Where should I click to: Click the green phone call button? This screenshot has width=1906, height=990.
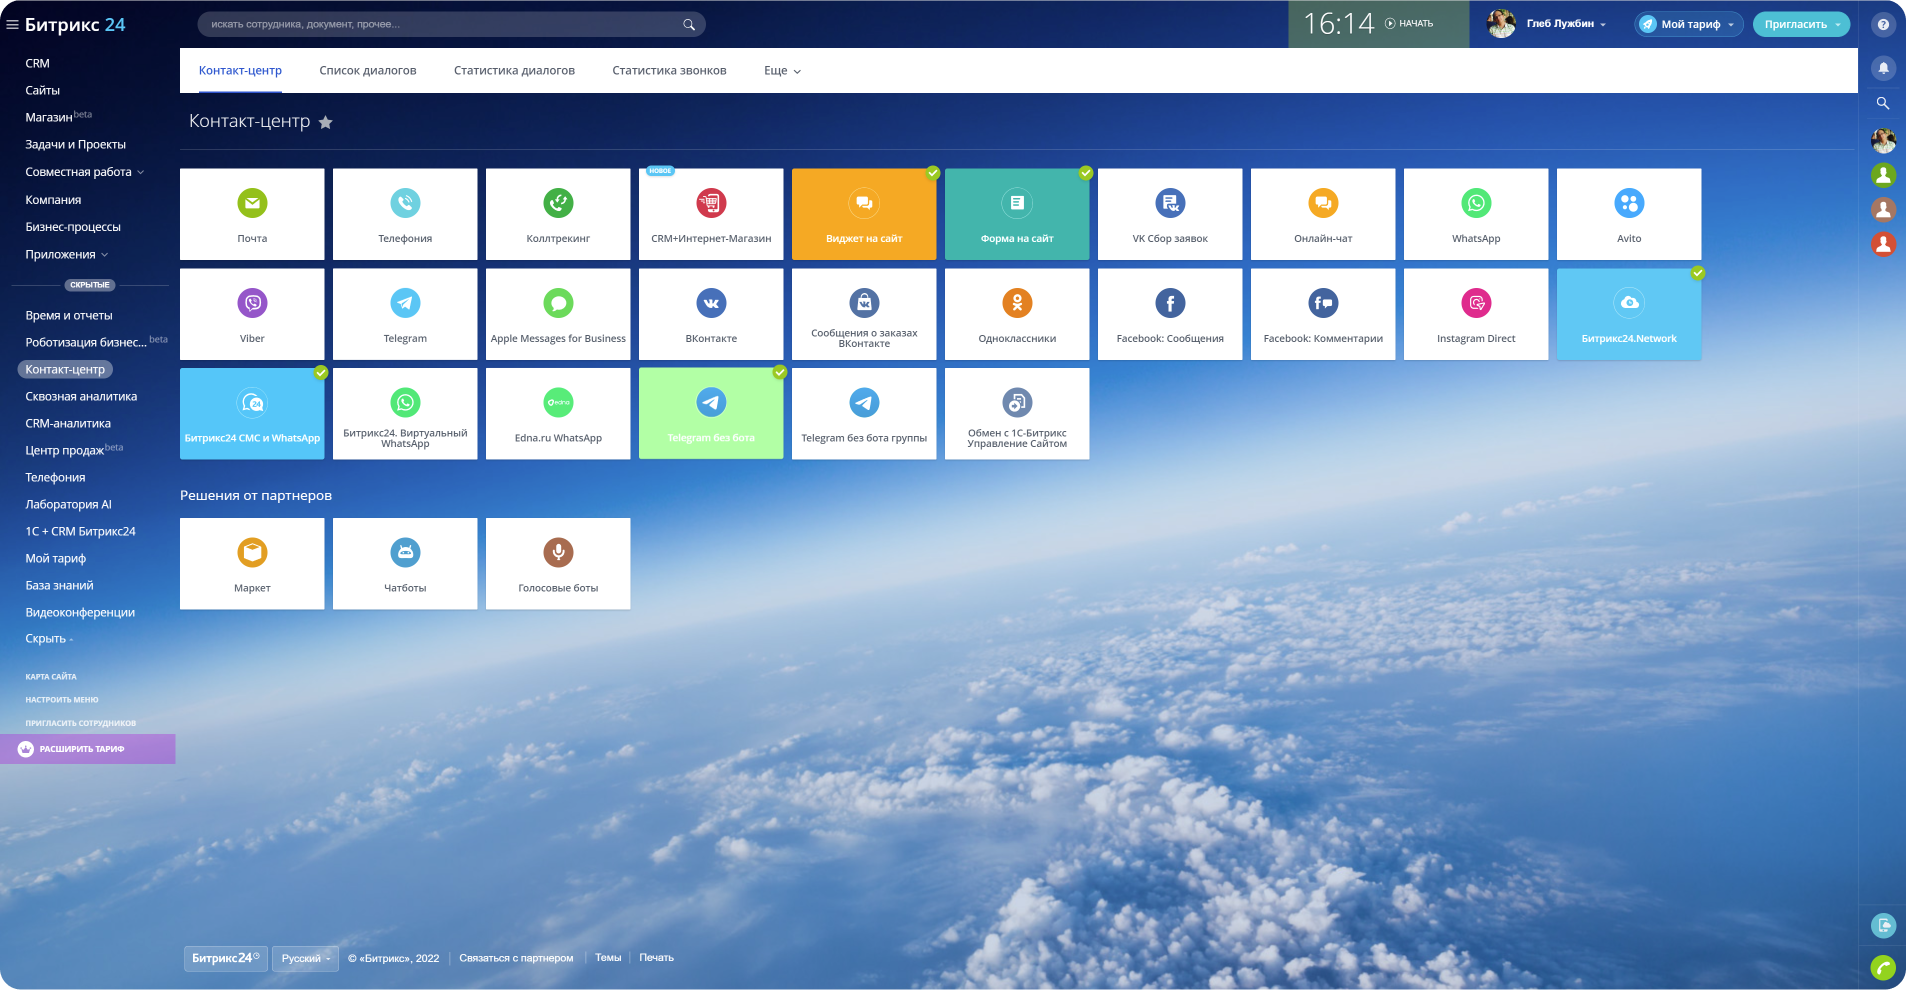click(1883, 967)
